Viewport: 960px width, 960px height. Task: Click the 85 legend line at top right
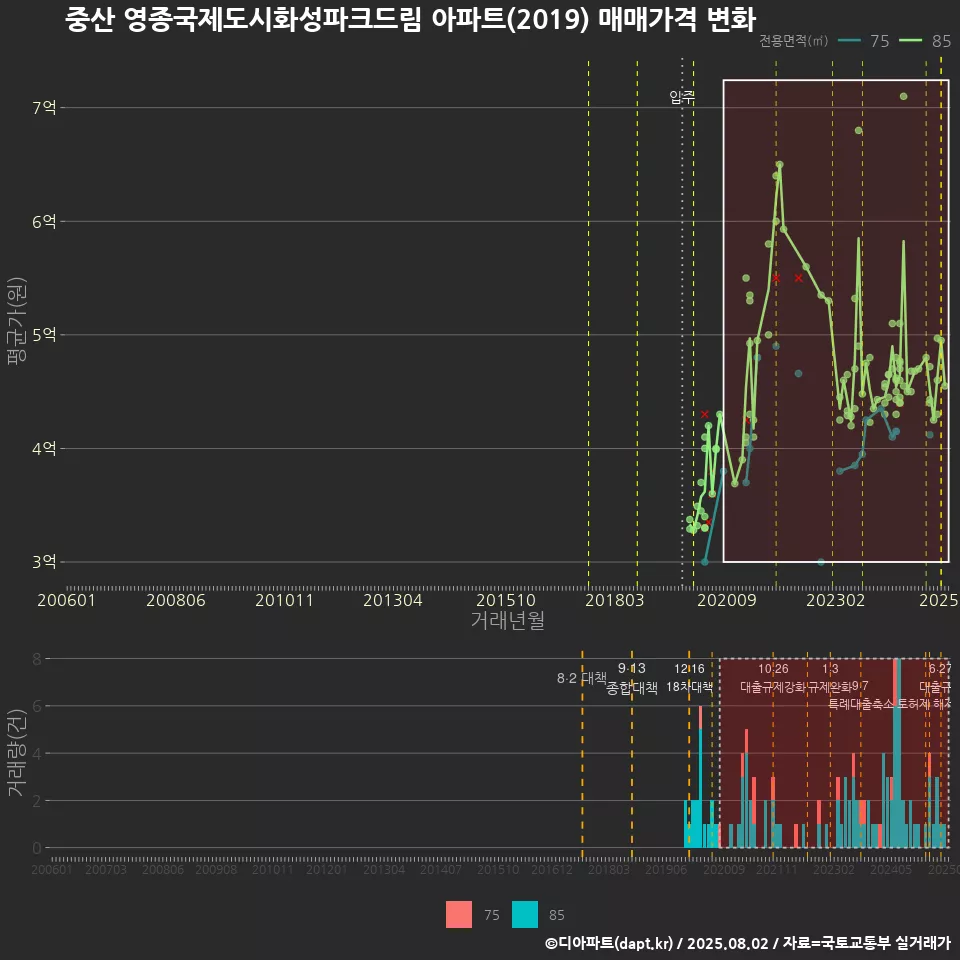(x=910, y=41)
